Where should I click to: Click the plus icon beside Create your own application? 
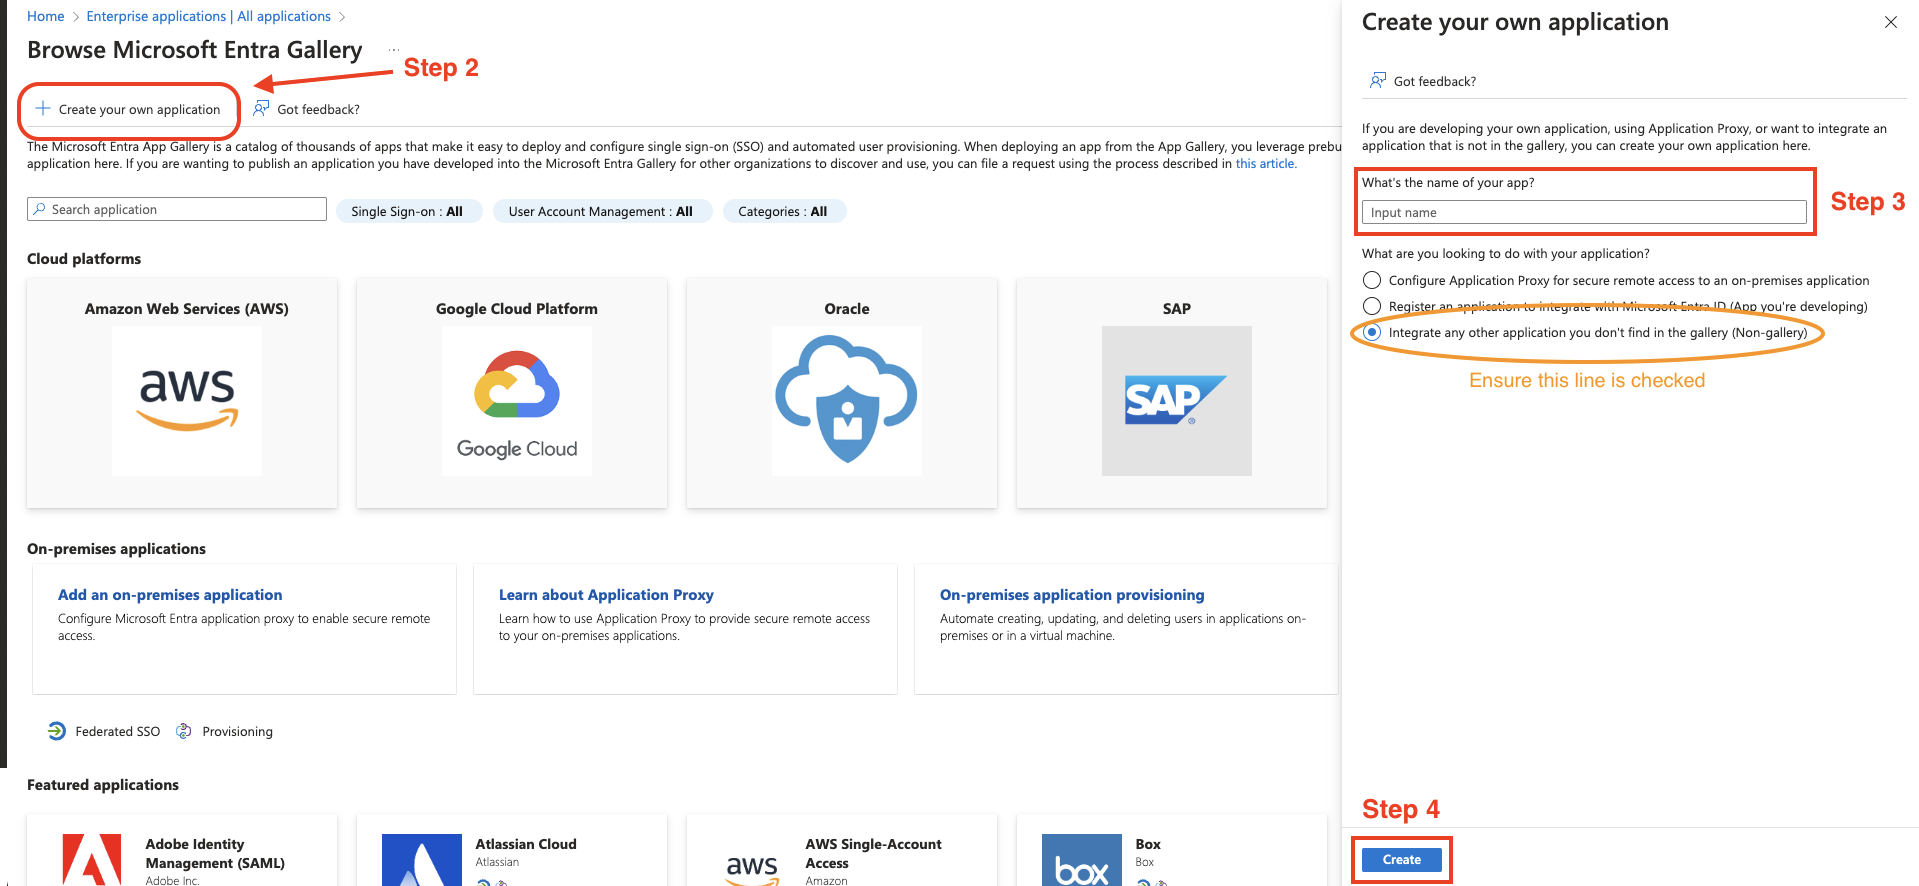coord(43,108)
